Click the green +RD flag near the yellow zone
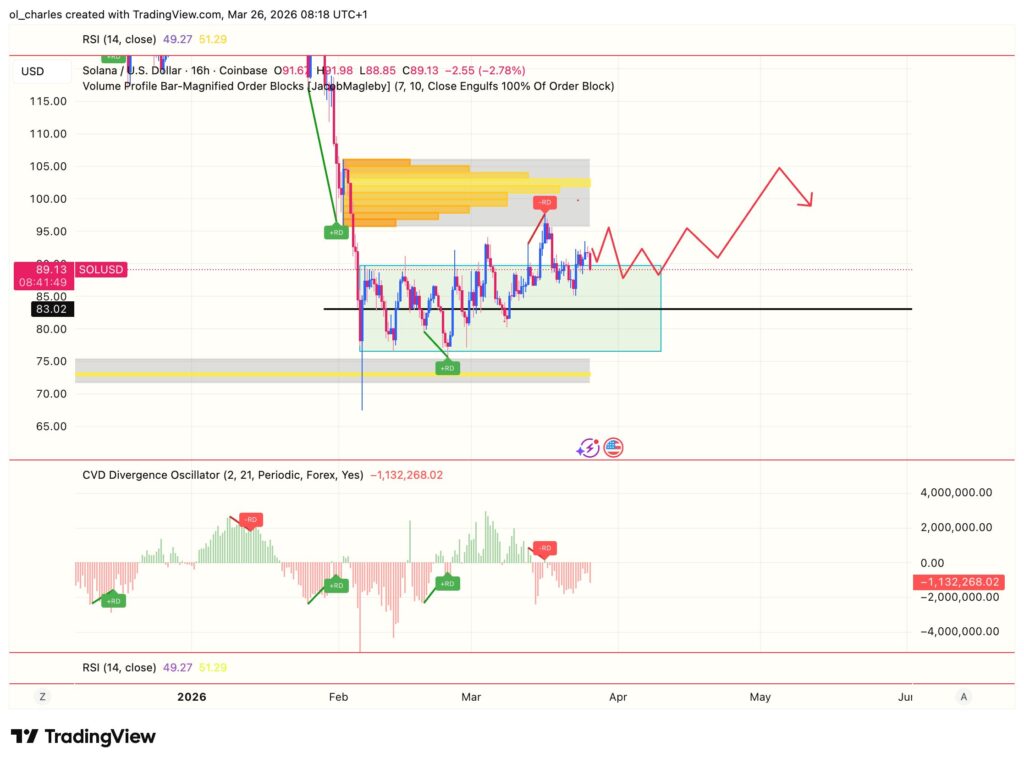 [x=447, y=367]
